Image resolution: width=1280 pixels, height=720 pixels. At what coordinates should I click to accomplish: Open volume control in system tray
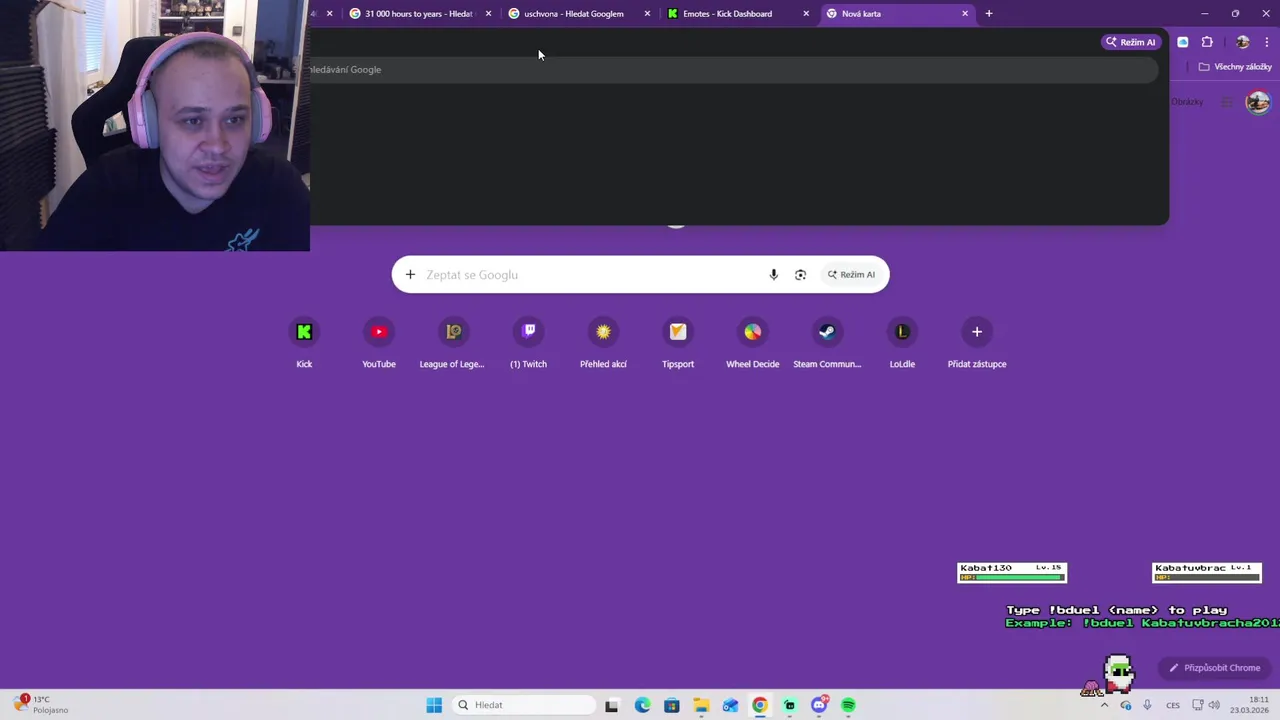[1215, 705]
